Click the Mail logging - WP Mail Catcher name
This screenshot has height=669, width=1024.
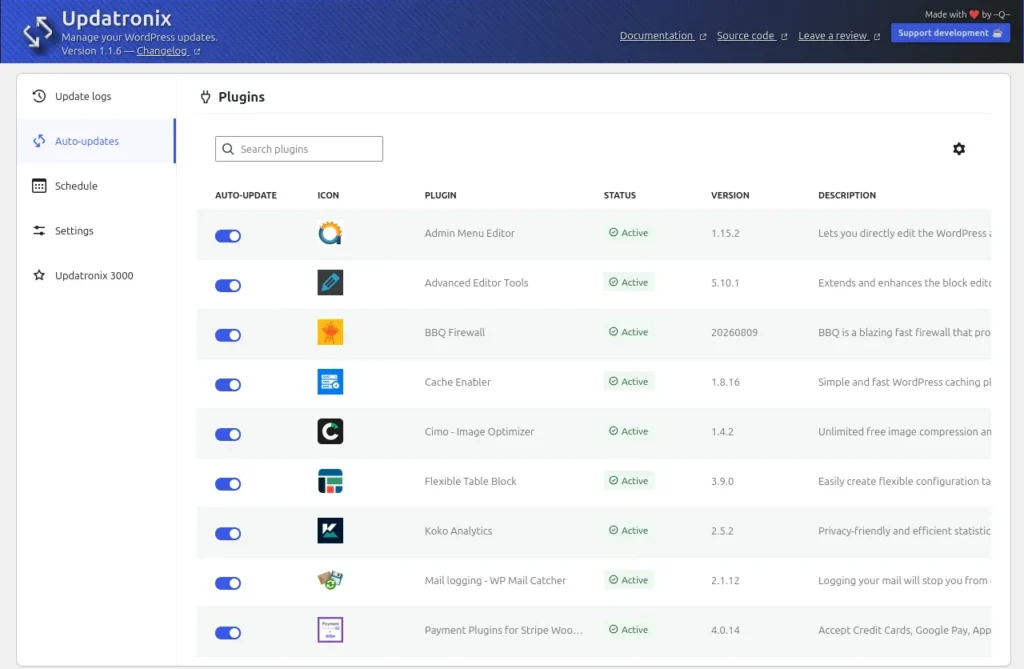pos(495,580)
